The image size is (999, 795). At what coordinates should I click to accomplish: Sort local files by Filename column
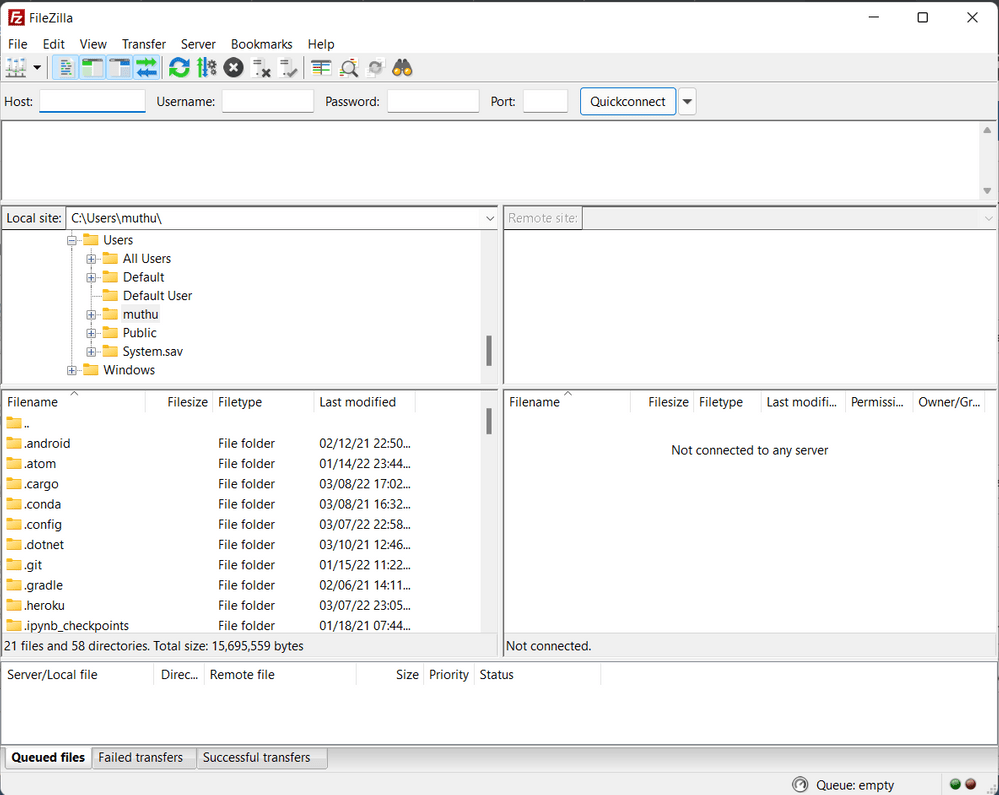click(74, 402)
